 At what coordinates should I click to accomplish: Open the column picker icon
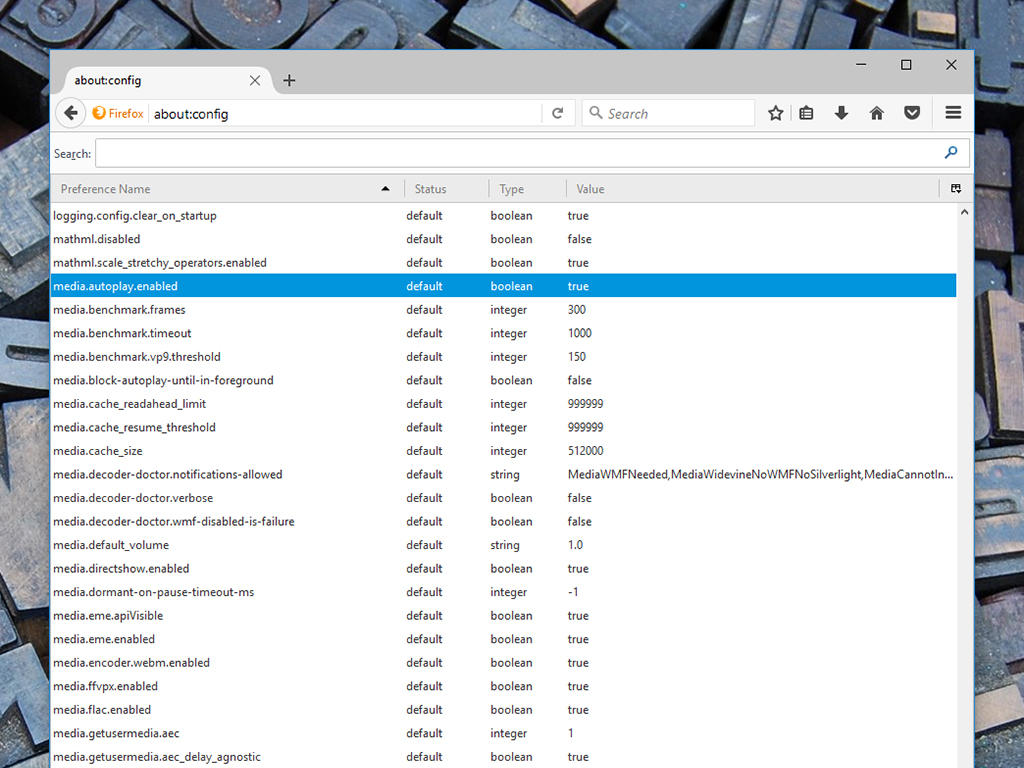[x=956, y=189]
